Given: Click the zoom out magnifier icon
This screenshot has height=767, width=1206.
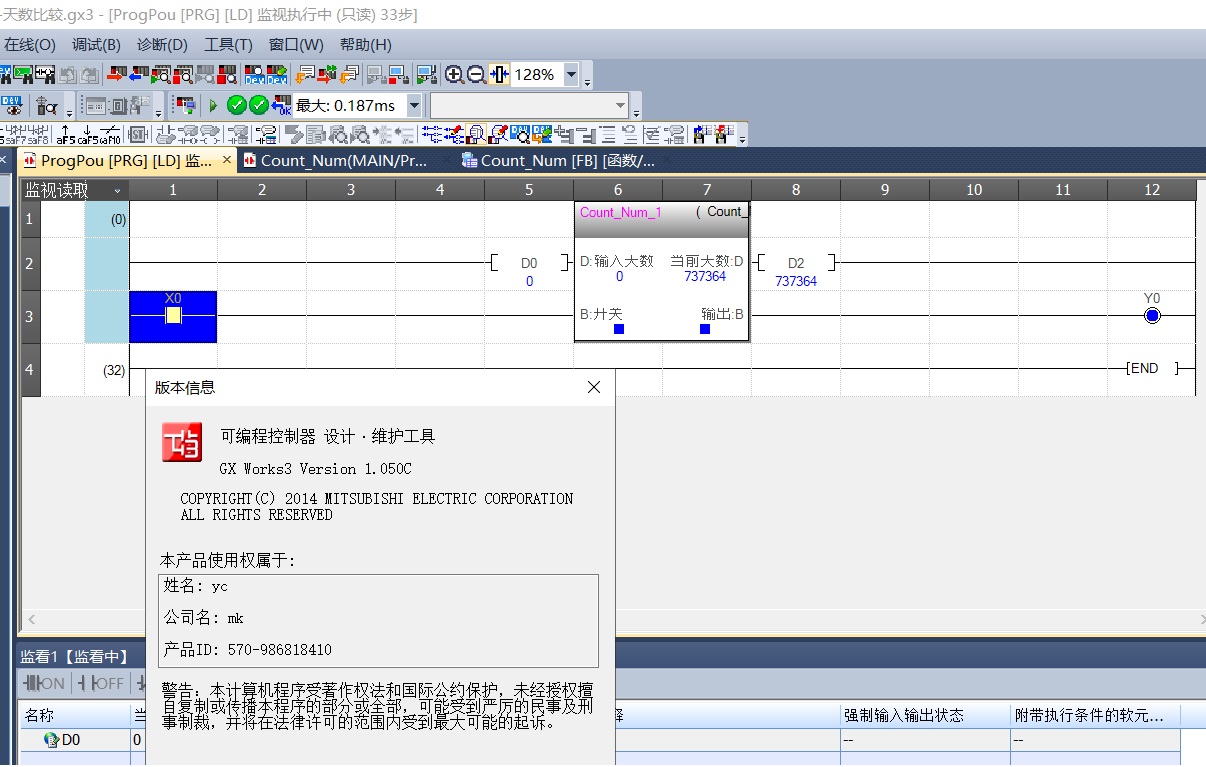Looking at the screenshot, I should [476, 75].
